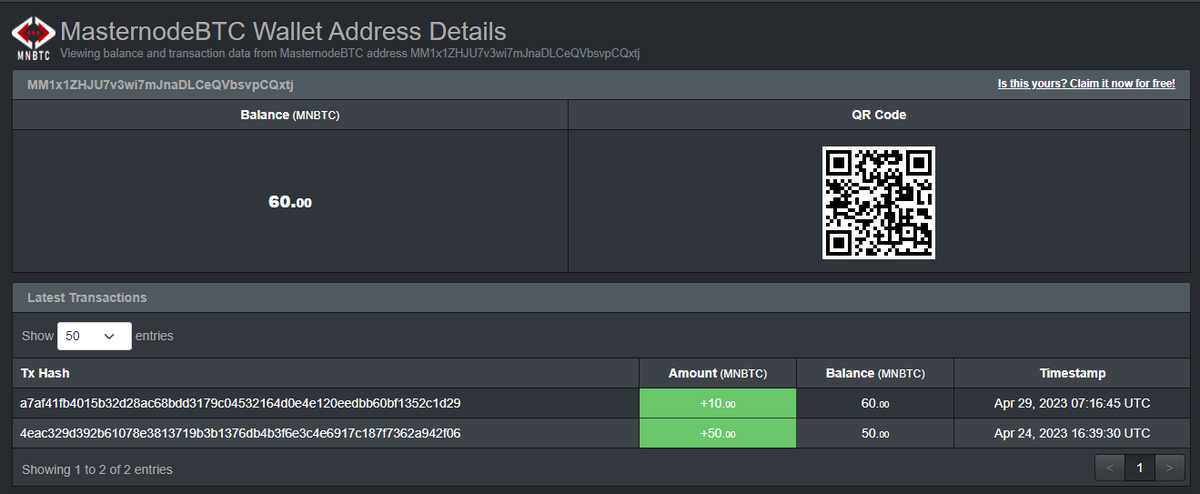Click 'Showing 1 to 2 of 2 entries' text
The width and height of the screenshot is (1200, 494).
(97, 469)
